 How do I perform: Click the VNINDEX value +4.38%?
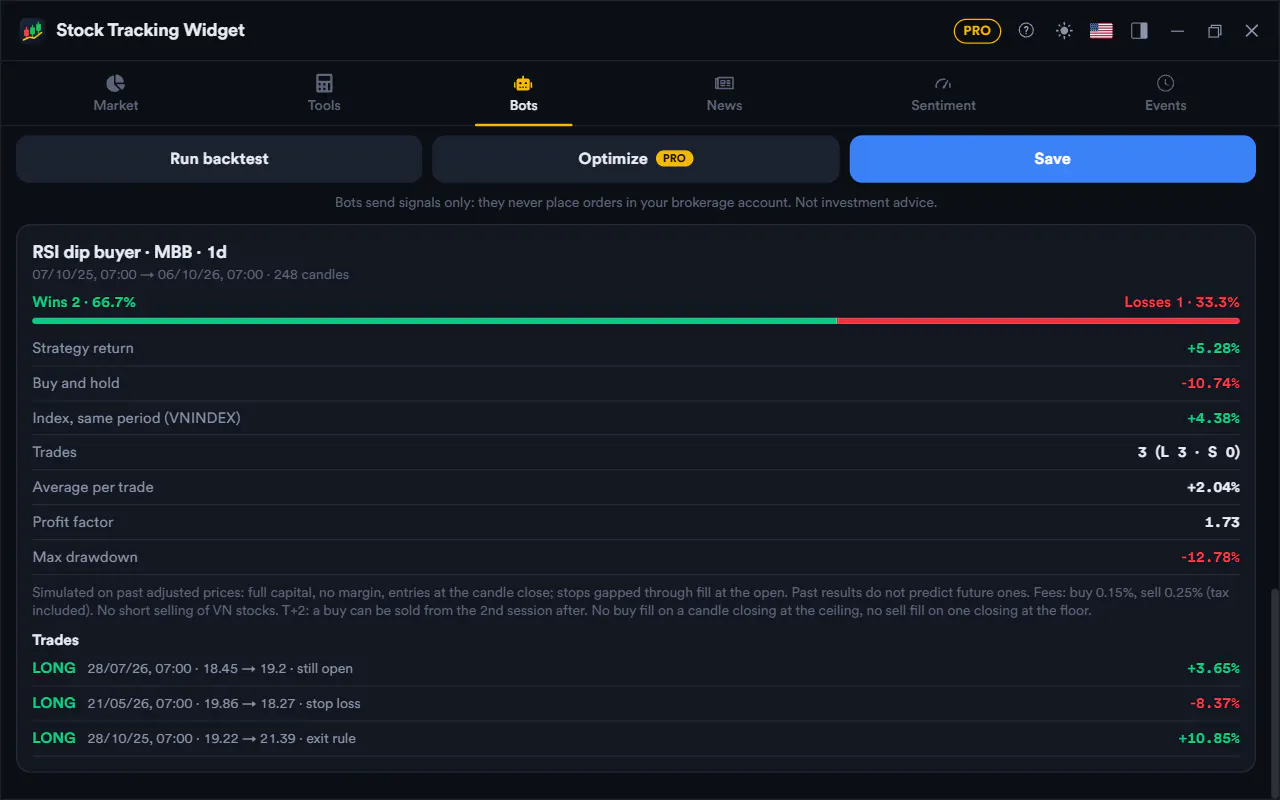[1213, 418]
